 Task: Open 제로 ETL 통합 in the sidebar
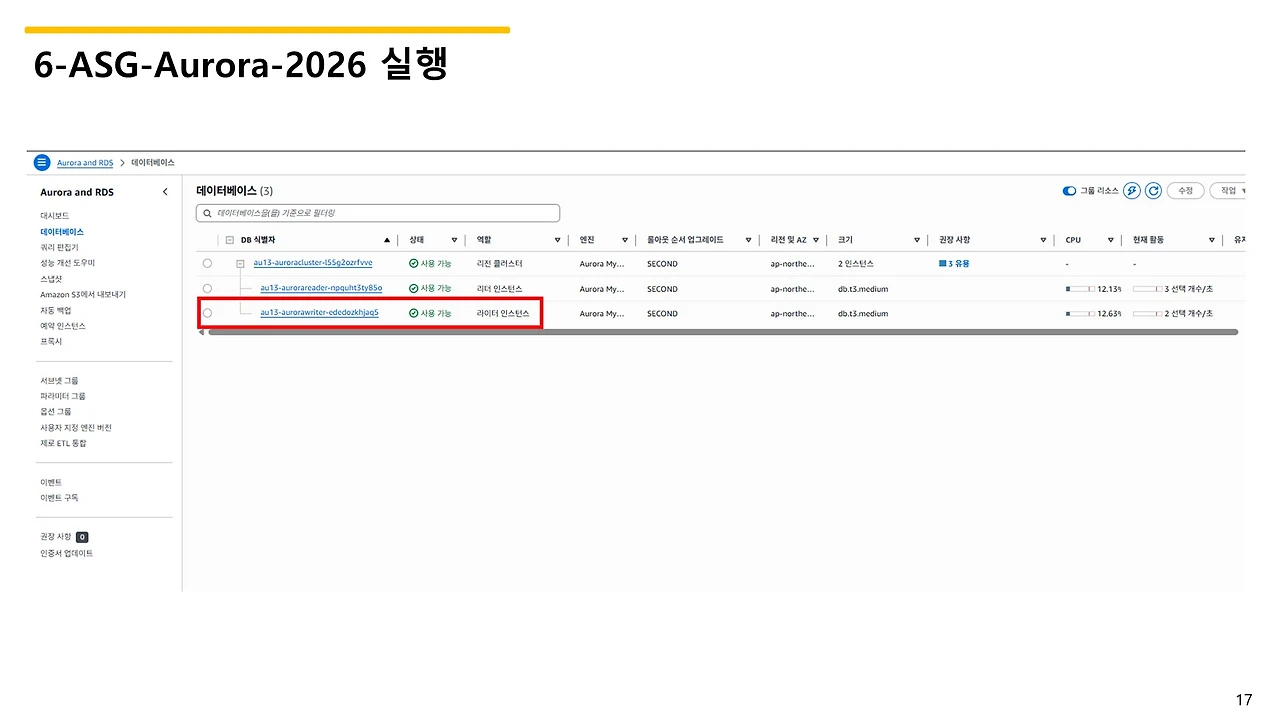click(63, 443)
